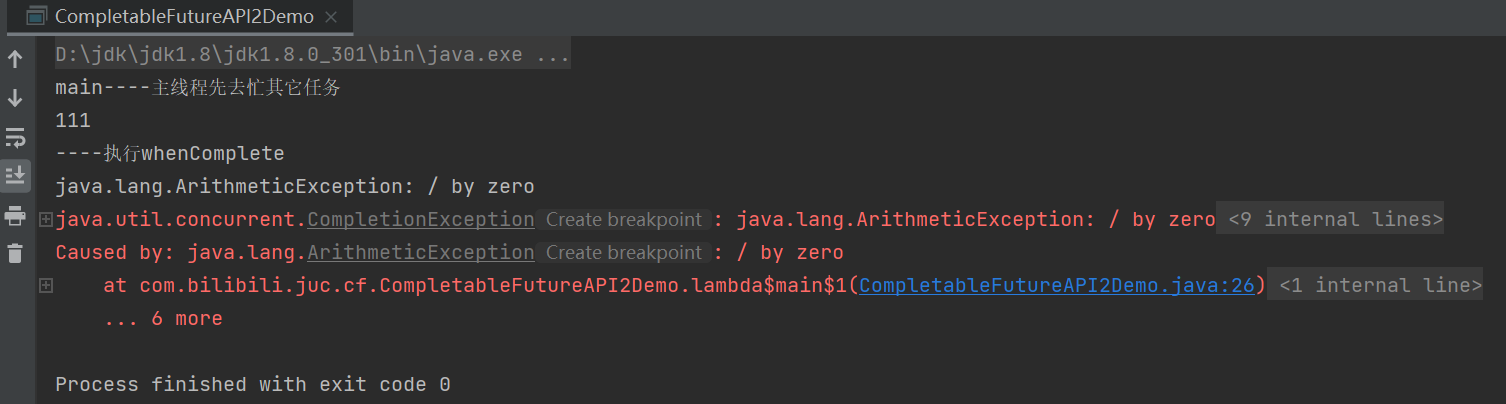
Task: Click the Up the Stack Trace arrow
Action: pyautogui.click(x=15, y=60)
